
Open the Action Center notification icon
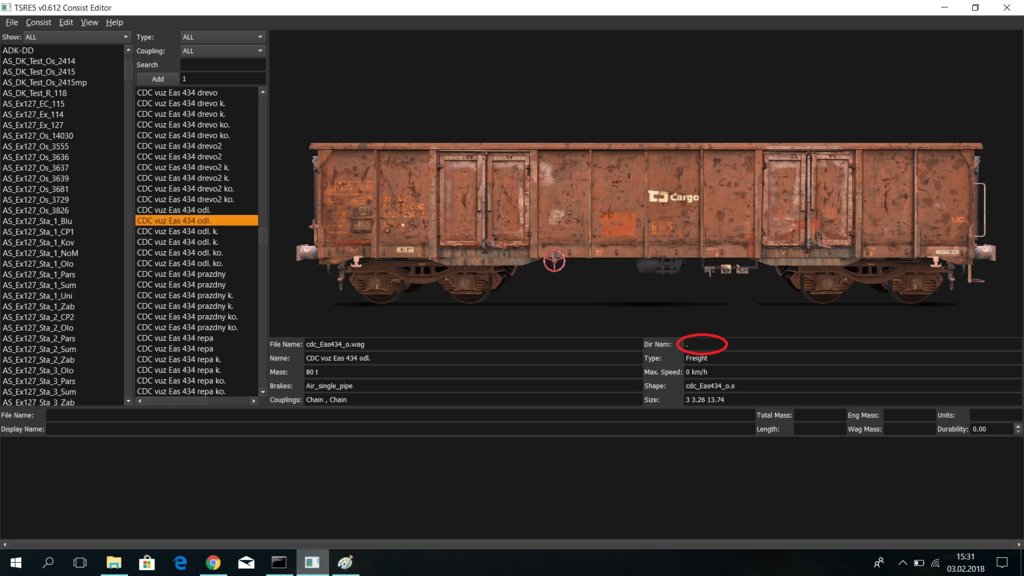[x=1002, y=563]
